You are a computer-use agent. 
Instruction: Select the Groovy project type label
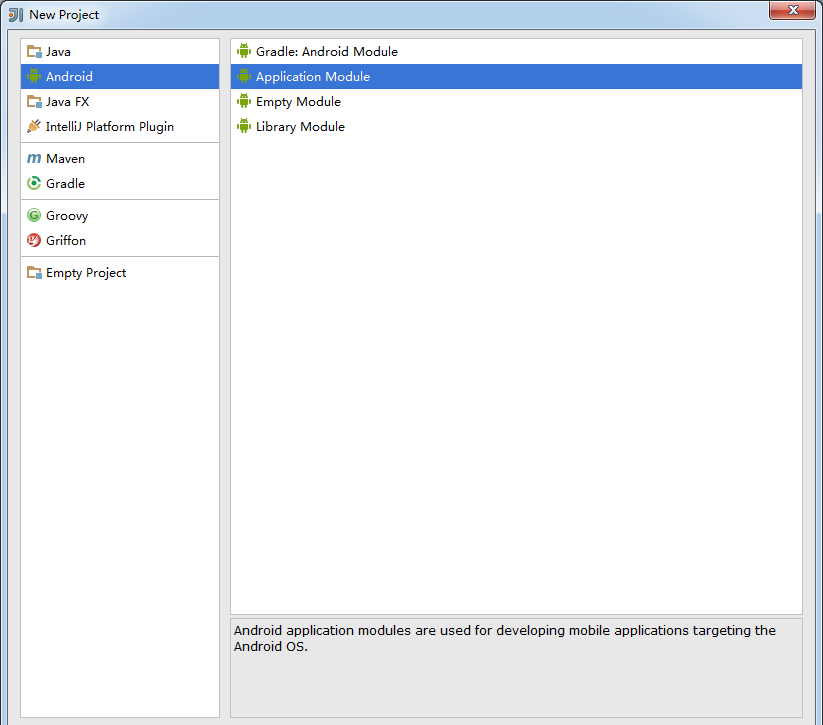click(67, 216)
